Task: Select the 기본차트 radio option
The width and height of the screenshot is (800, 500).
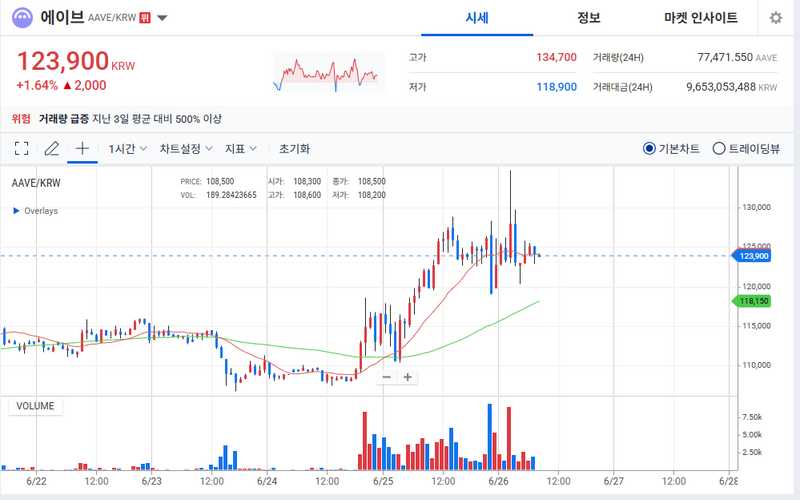Action: (671, 148)
